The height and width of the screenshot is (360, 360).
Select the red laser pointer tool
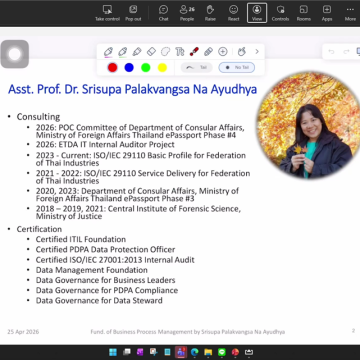194,52
